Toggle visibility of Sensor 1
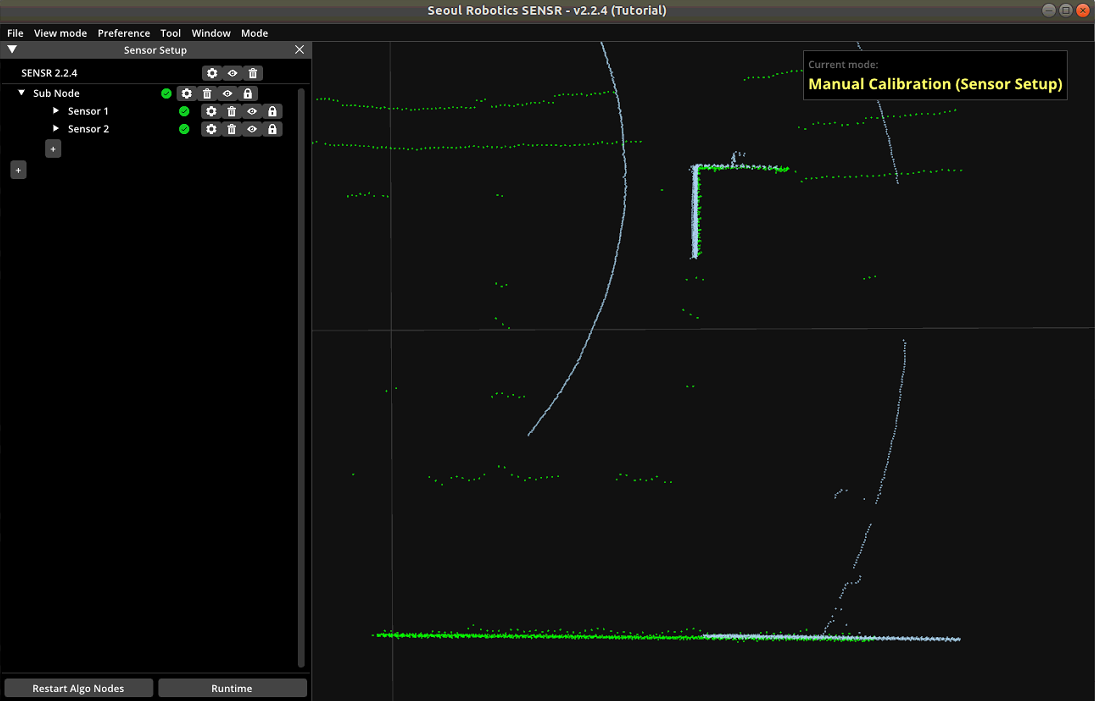This screenshot has height=701, width=1095. click(252, 111)
